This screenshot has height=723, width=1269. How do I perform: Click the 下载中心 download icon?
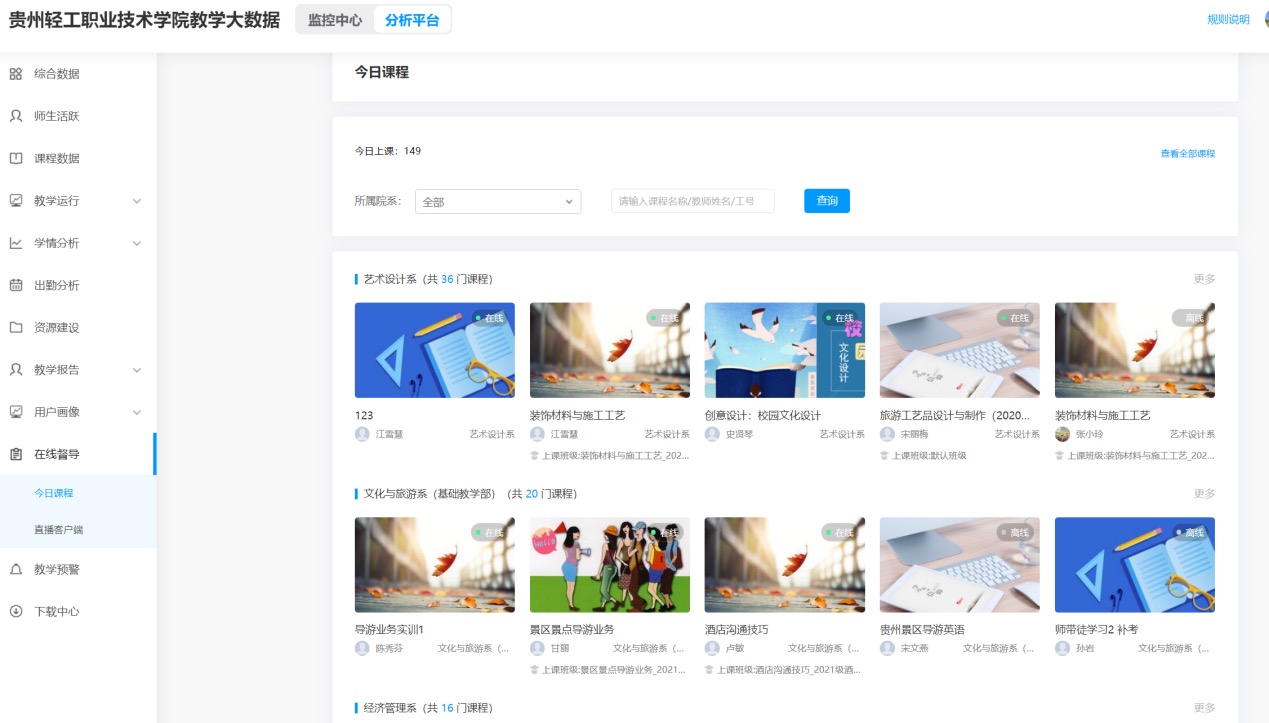(x=16, y=611)
